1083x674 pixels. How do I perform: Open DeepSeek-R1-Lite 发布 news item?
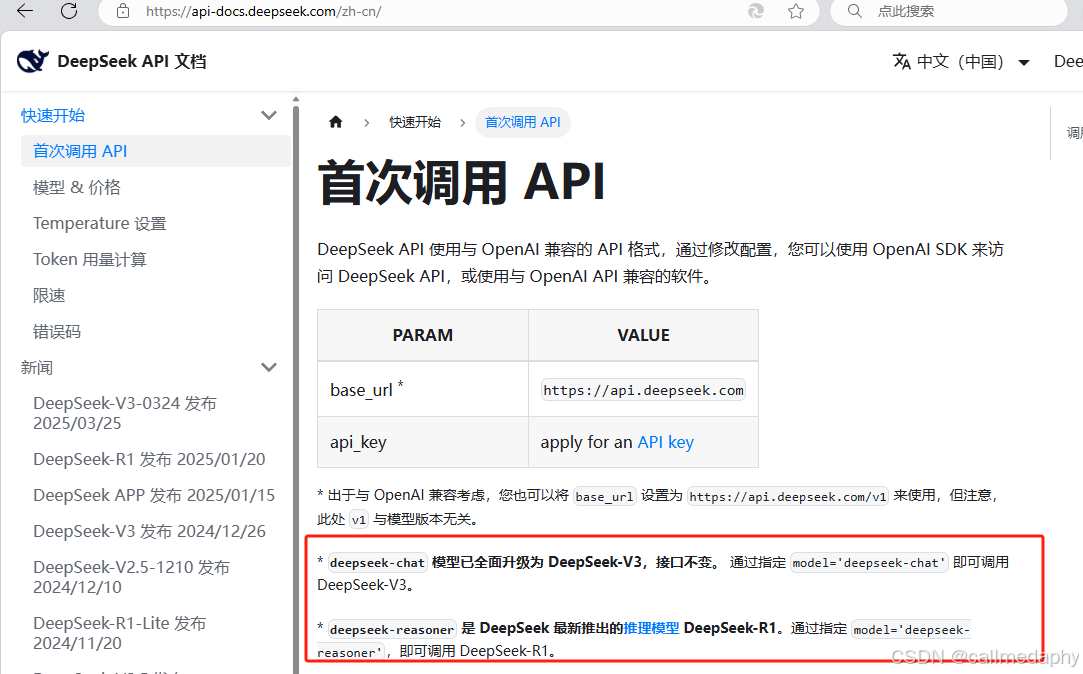pyautogui.click(x=119, y=633)
